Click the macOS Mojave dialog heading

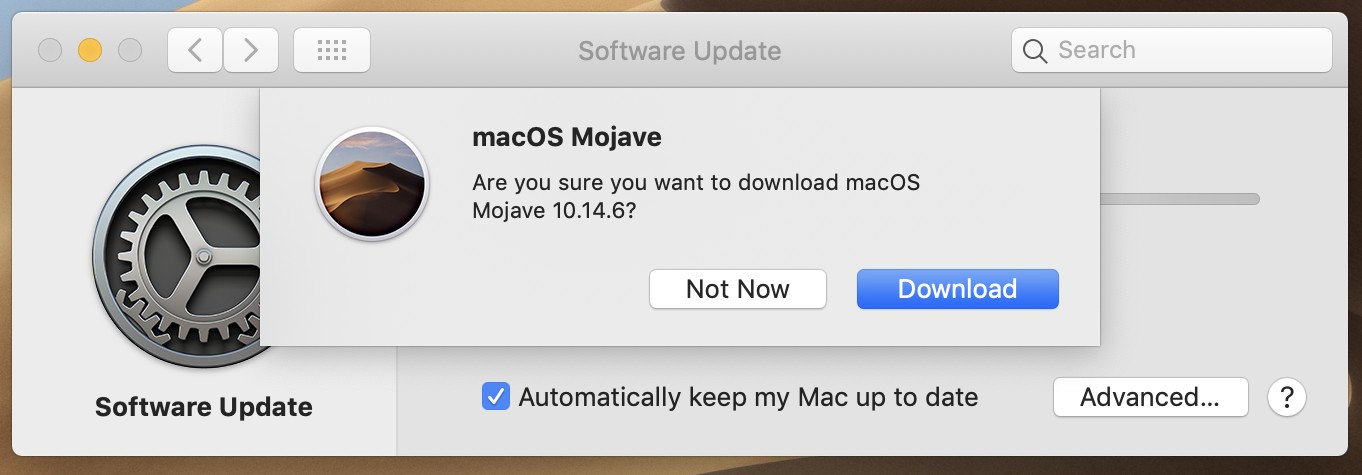pyautogui.click(x=567, y=136)
